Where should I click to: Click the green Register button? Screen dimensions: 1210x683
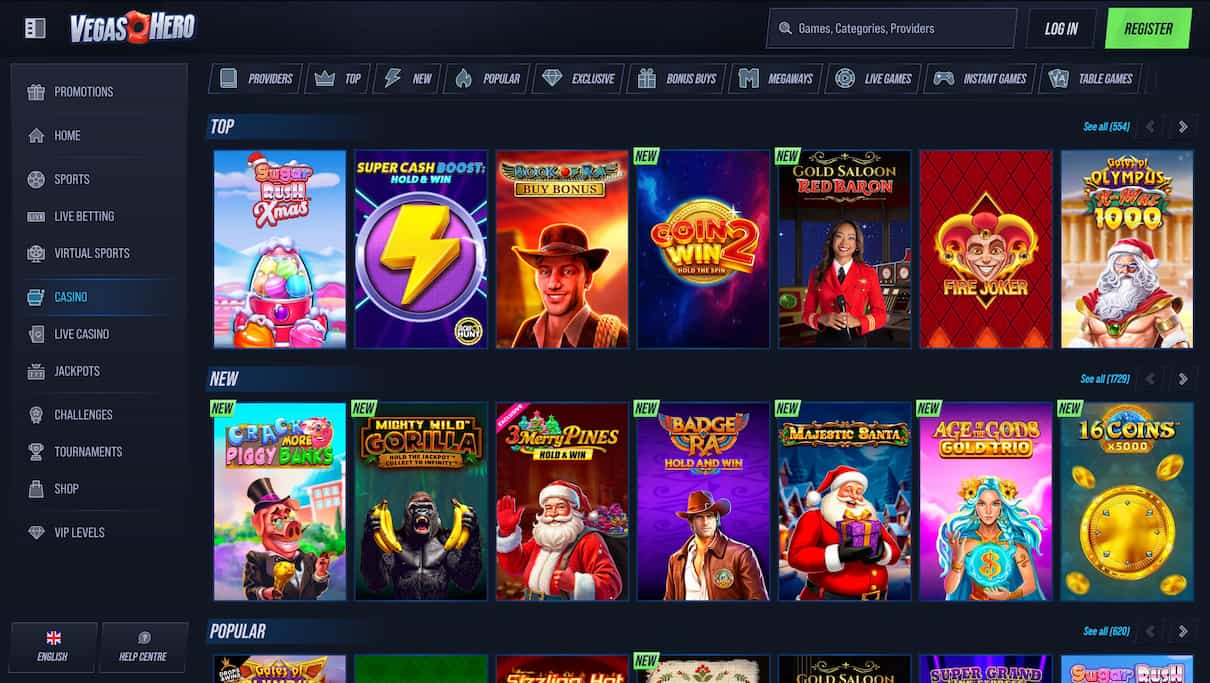(x=1148, y=29)
